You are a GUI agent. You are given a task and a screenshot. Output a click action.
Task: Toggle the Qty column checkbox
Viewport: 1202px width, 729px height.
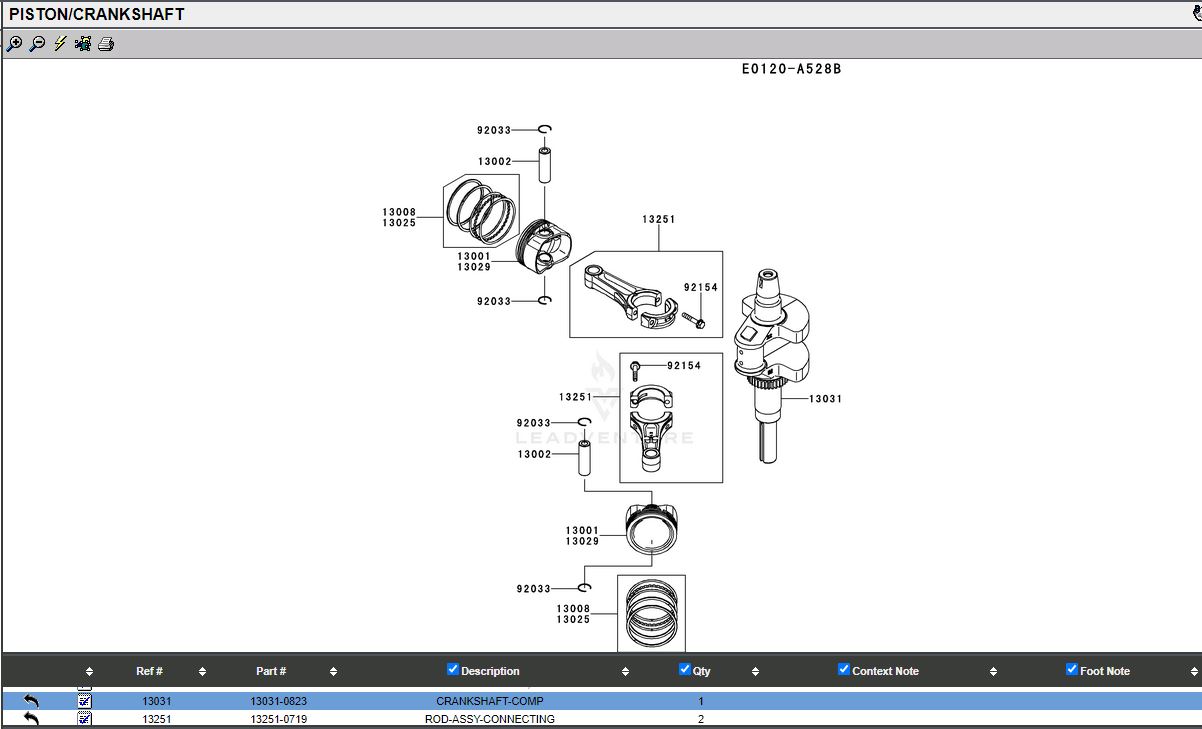coord(685,670)
